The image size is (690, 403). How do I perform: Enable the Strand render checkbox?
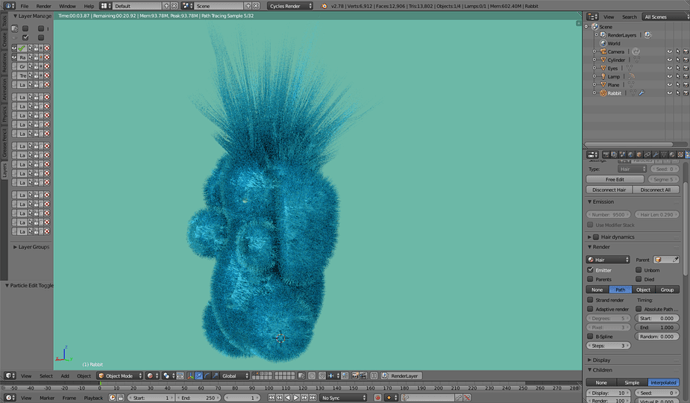click(590, 300)
